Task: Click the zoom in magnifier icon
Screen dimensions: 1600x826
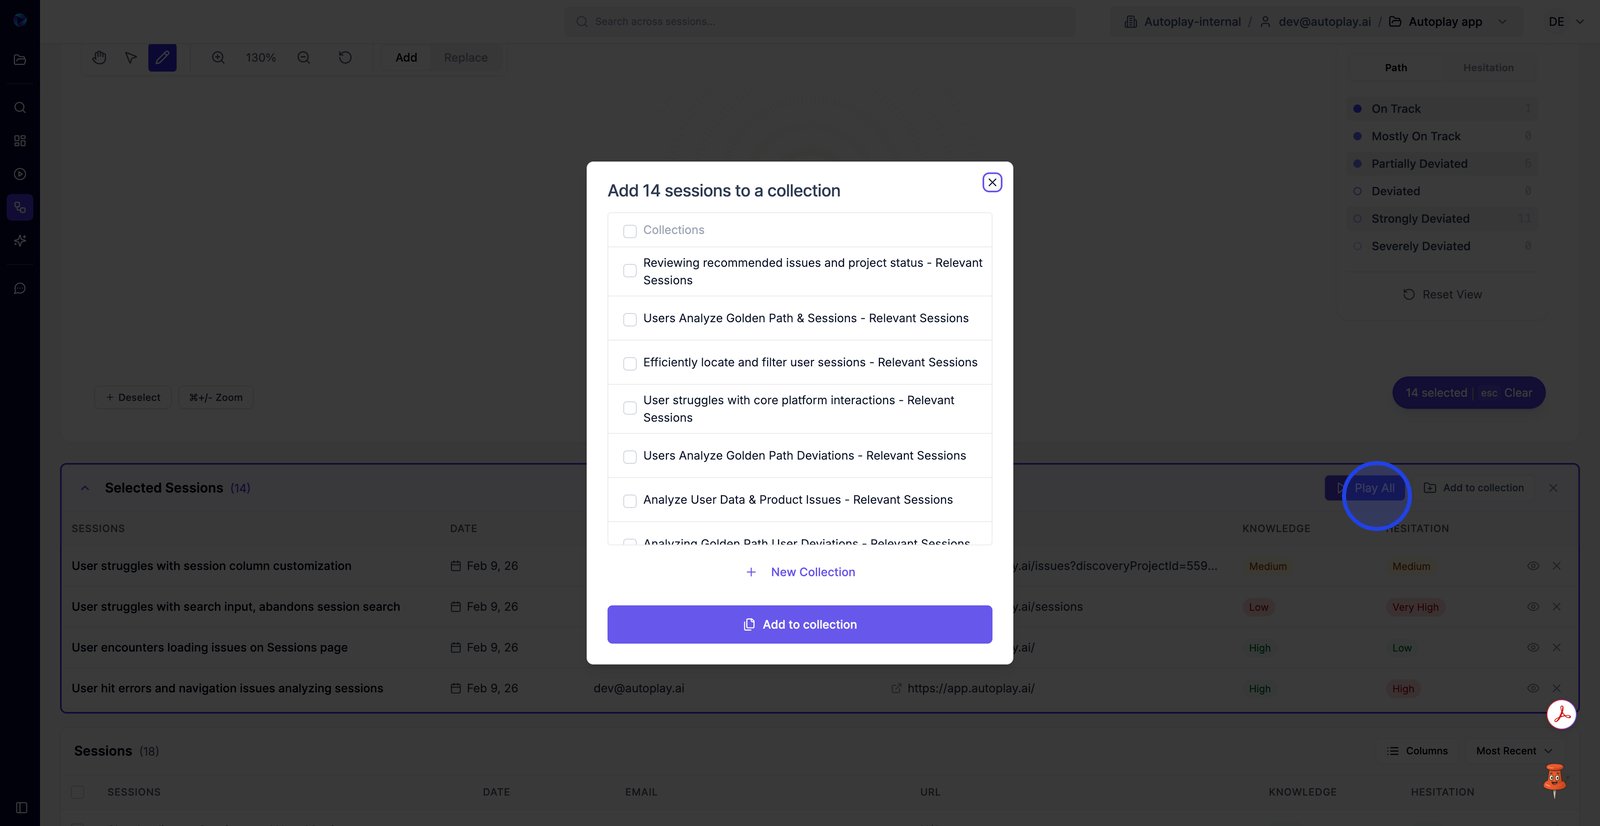Action: coord(218,58)
